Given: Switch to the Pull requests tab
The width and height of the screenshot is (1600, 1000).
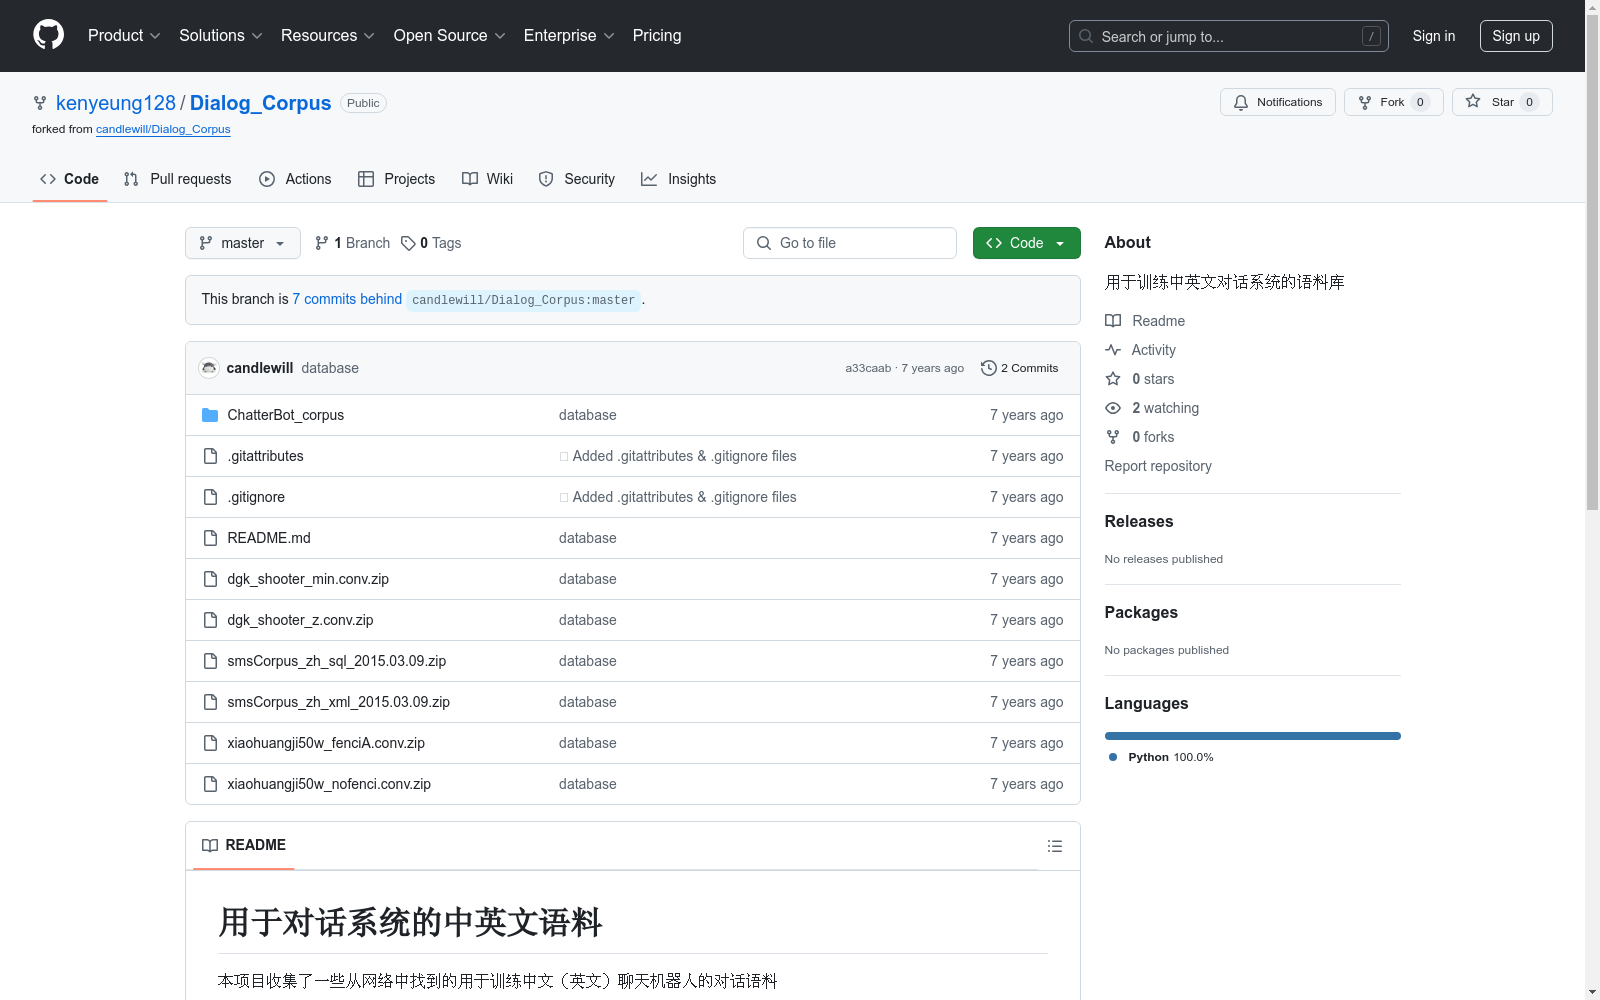Looking at the screenshot, I should coord(177,179).
